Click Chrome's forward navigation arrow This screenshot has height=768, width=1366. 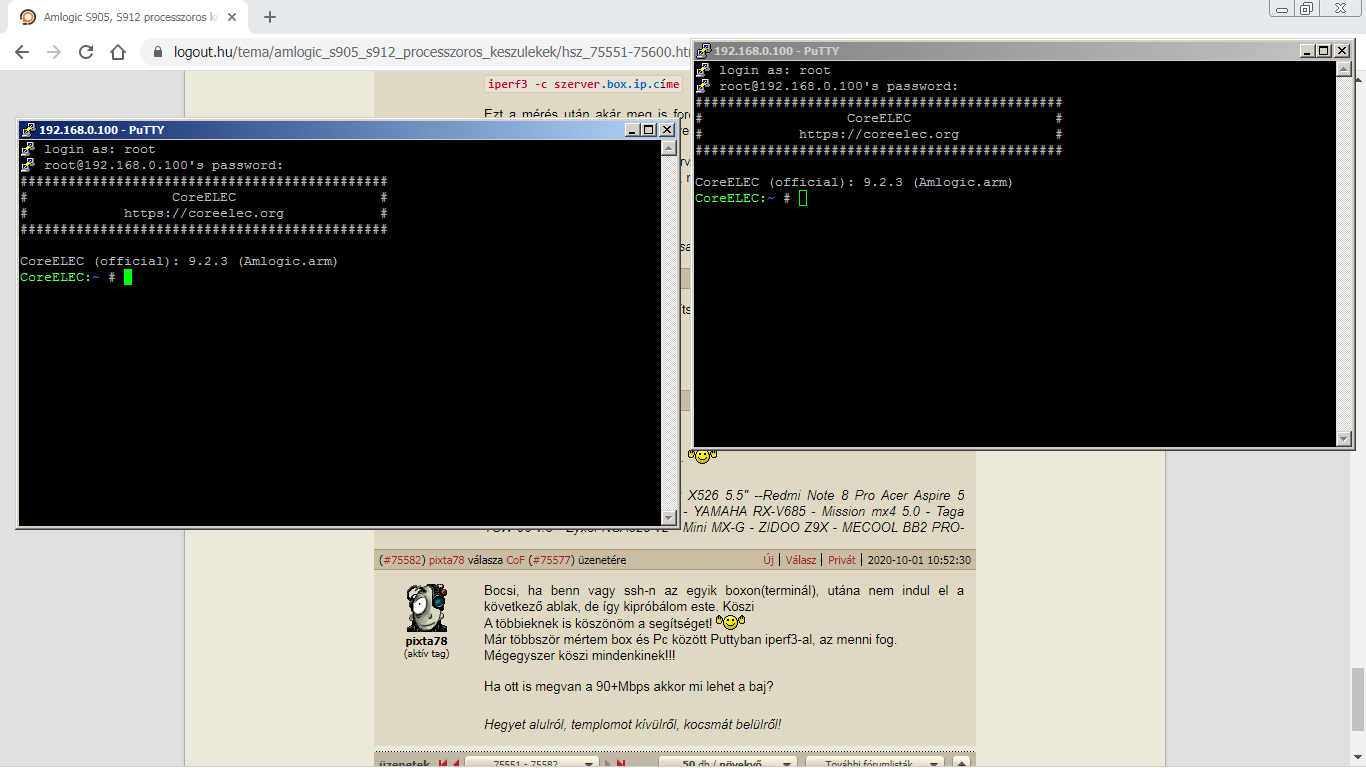point(54,52)
